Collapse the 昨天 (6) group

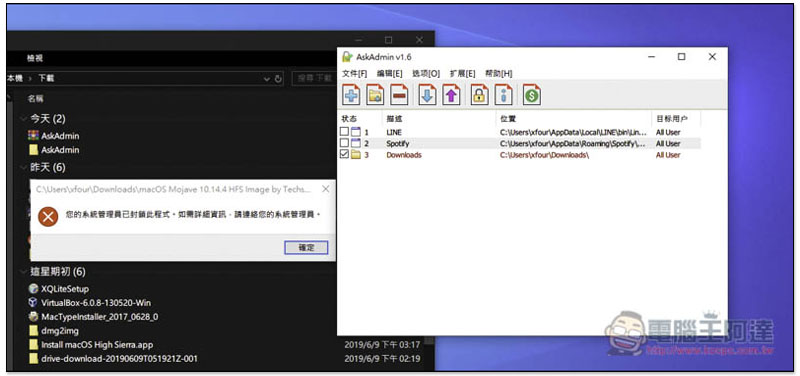tap(23, 167)
